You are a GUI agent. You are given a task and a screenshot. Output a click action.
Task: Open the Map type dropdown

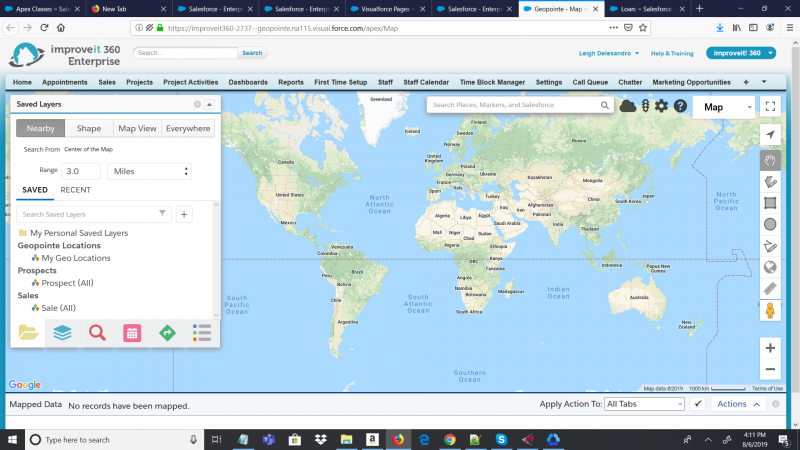[724, 107]
